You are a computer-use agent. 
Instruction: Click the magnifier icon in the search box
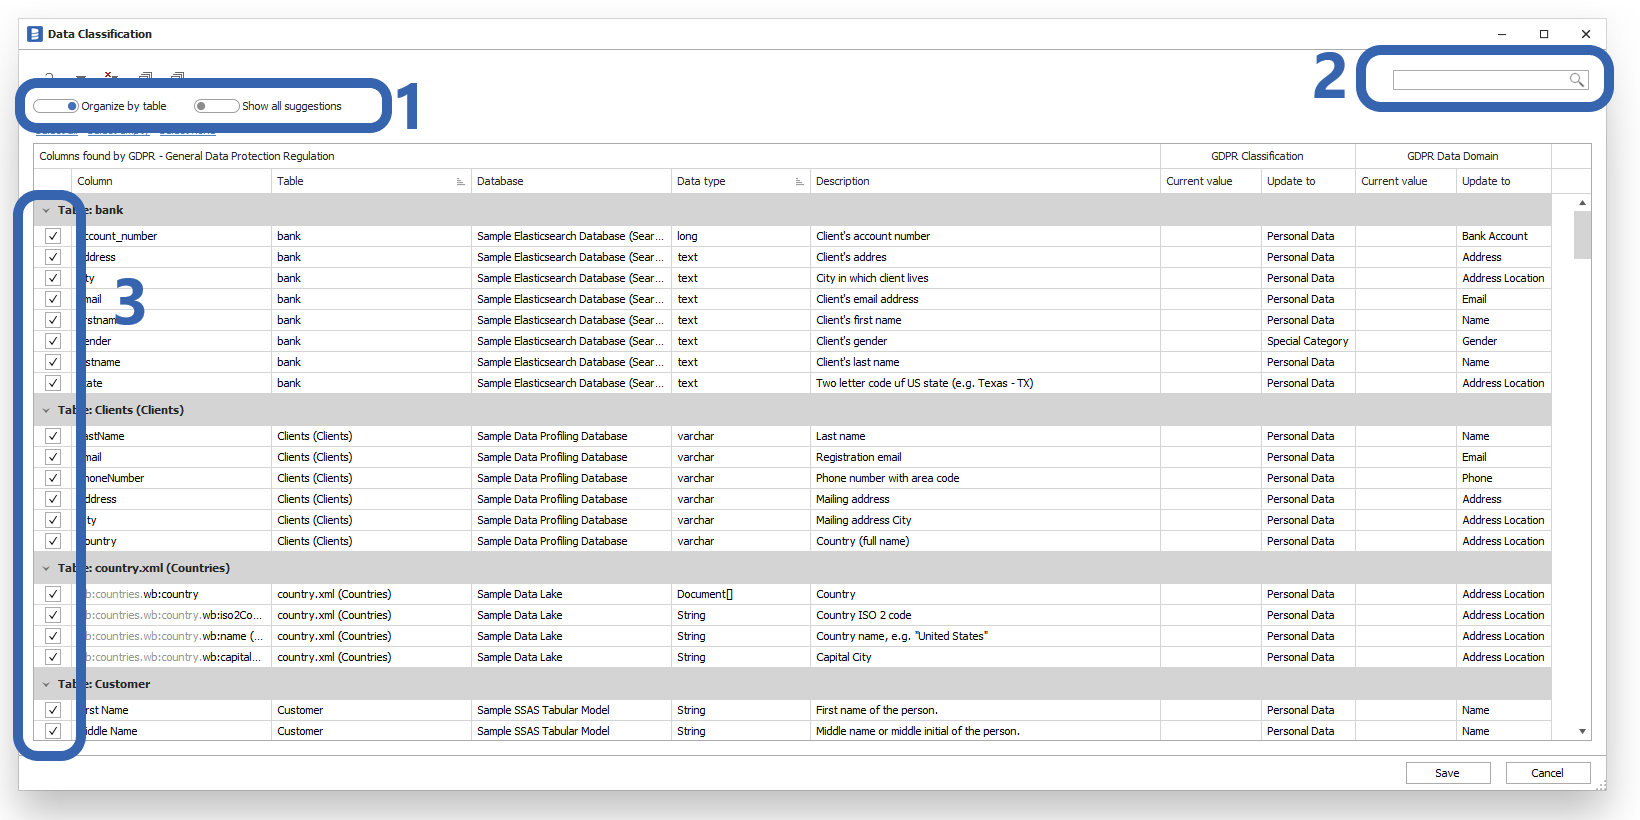point(1576,80)
